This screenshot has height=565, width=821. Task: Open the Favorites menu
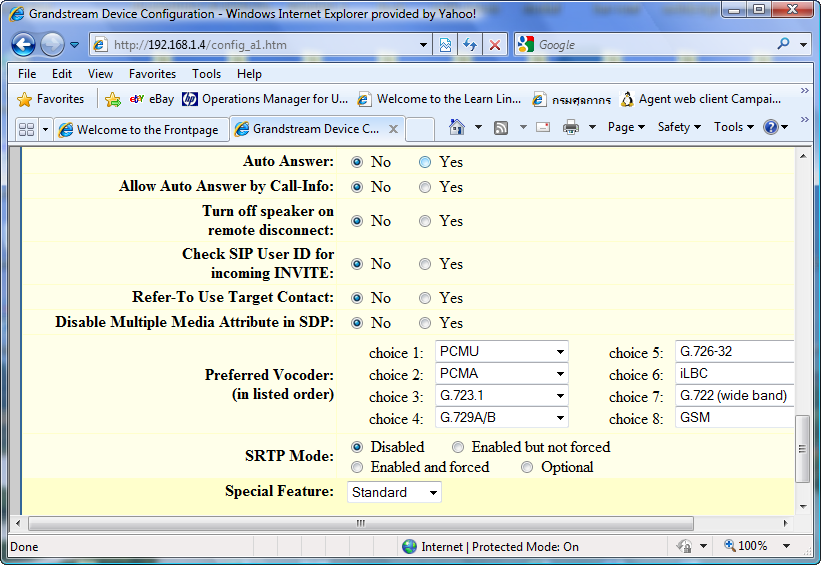coord(152,74)
